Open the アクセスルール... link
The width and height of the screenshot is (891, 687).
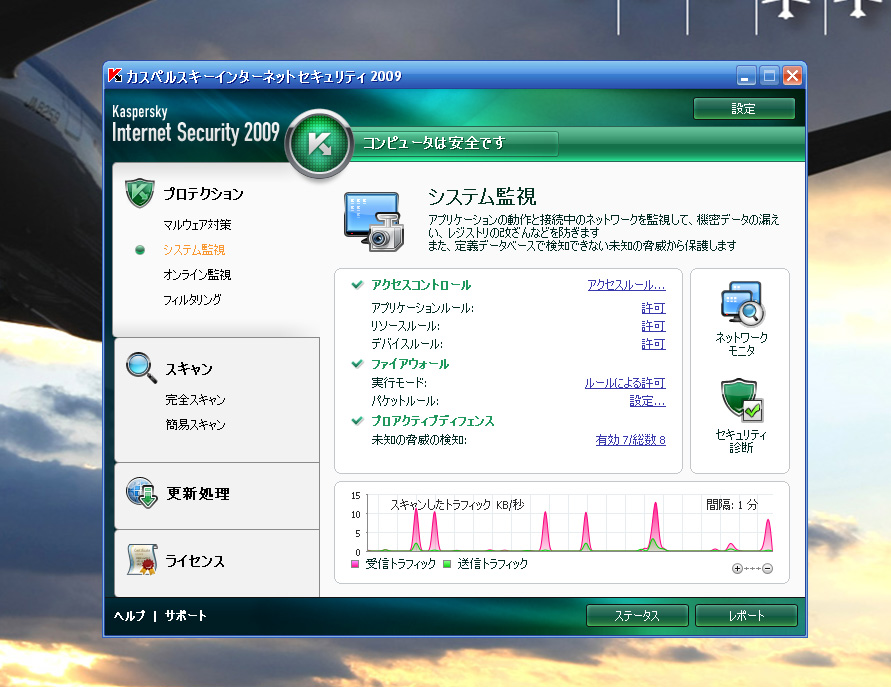[626, 285]
